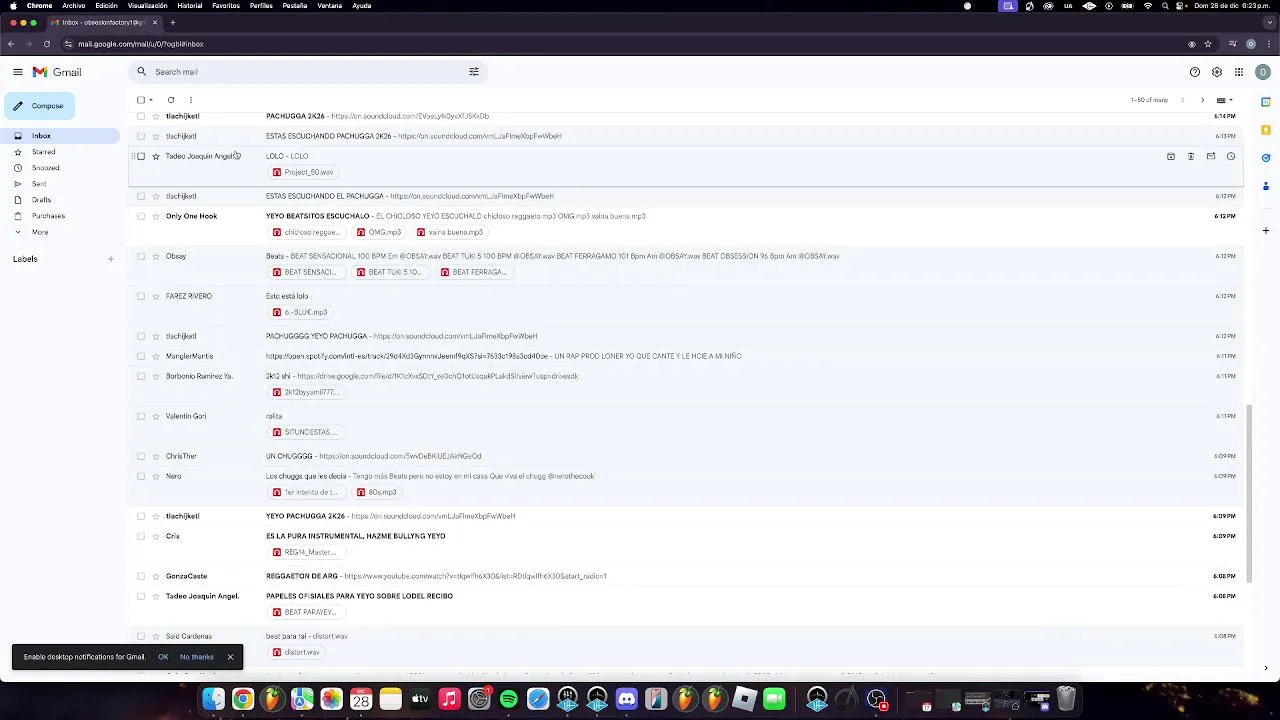Select the Tadeo Joaquin LOLO email checkbox
The height and width of the screenshot is (720, 1280).
tap(141, 156)
